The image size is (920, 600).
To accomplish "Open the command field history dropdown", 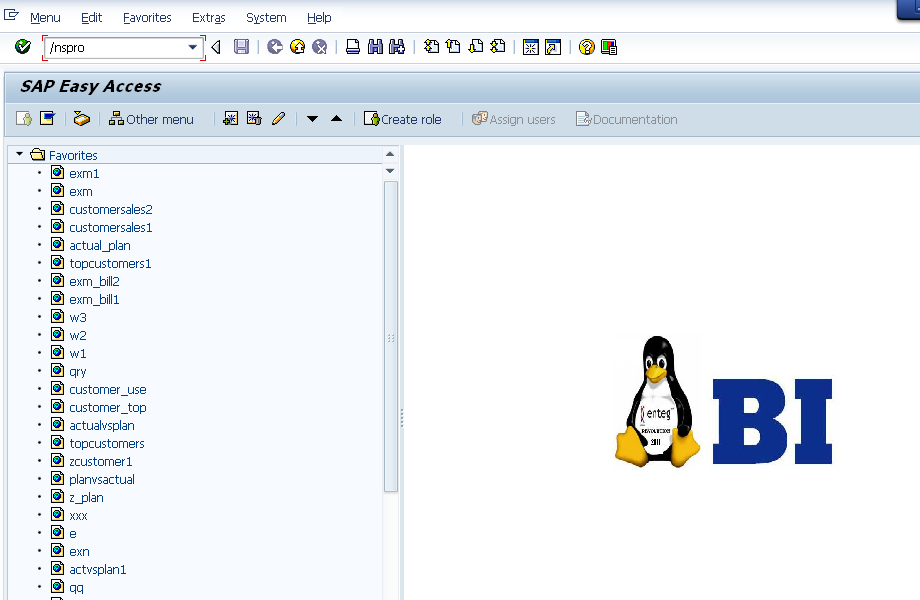I will point(192,48).
